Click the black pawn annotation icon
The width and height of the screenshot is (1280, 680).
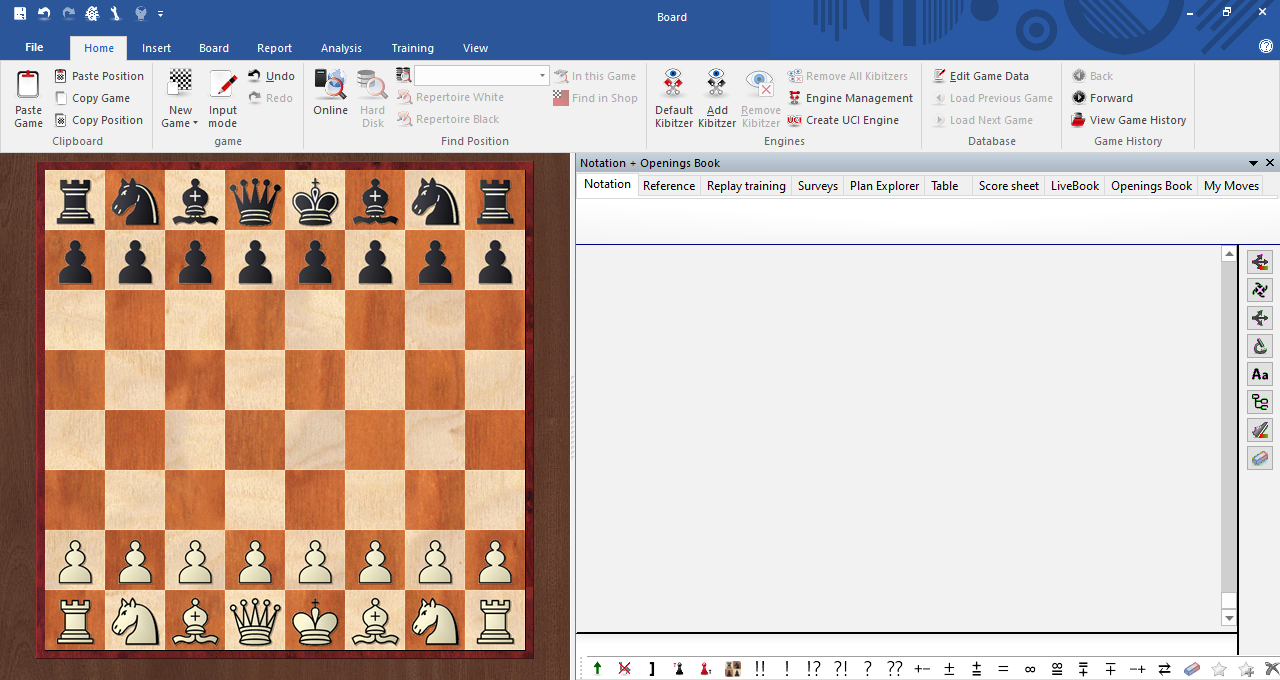pyautogui.click(x=679, y=669)
